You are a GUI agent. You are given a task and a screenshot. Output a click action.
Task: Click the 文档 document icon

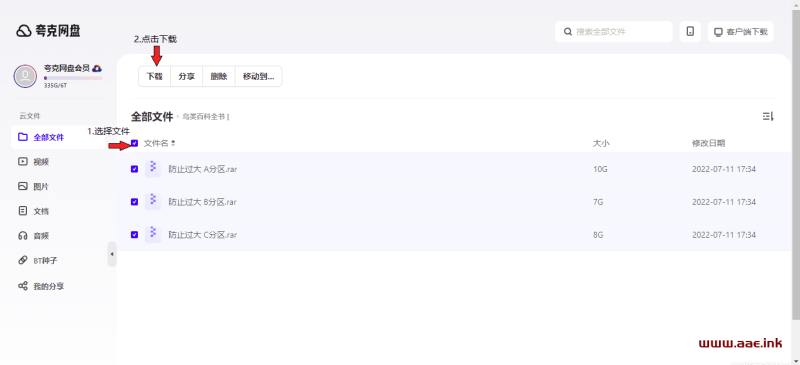point(22,211)
